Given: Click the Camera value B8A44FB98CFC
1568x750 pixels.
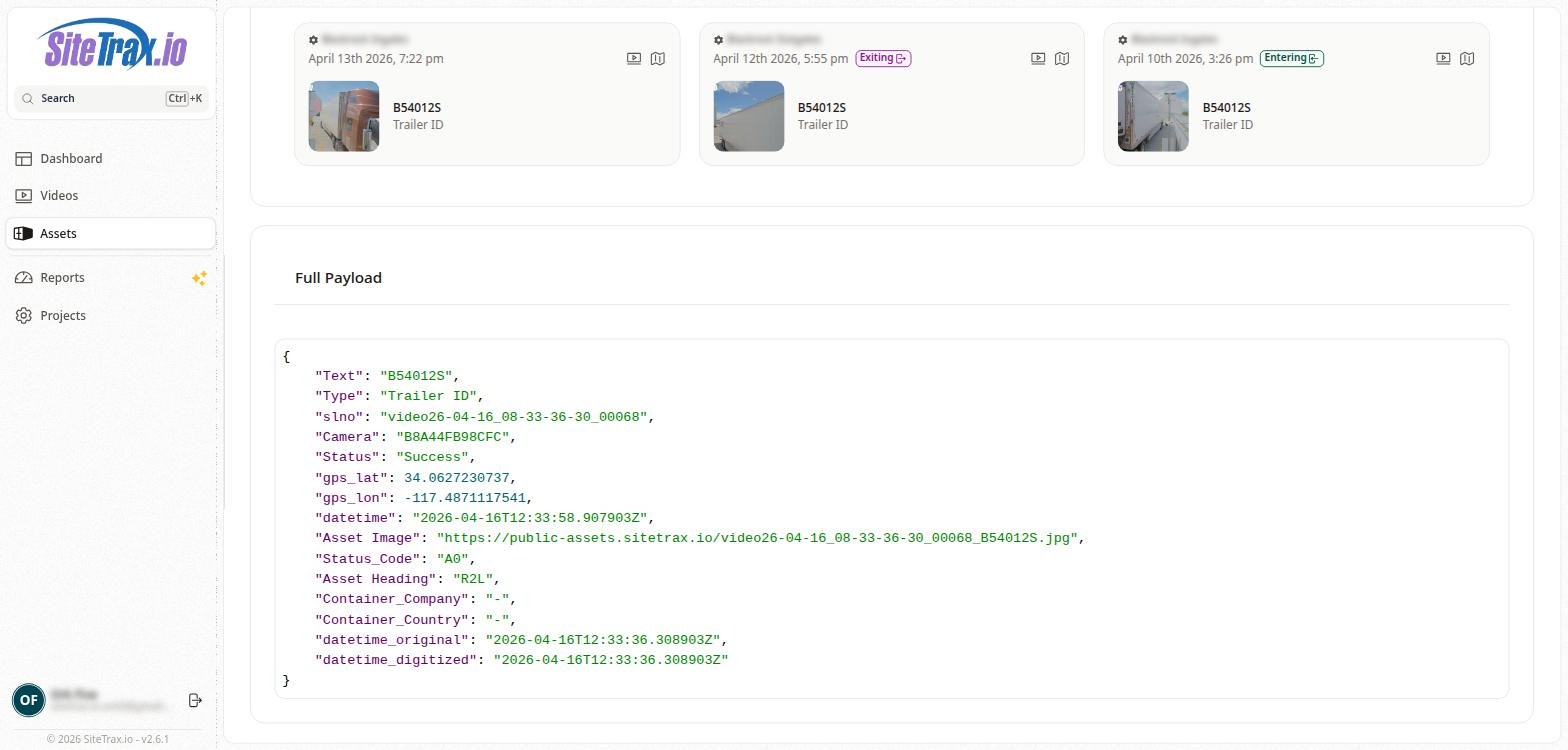Looking at the screenshot, I should coord(454,437).
